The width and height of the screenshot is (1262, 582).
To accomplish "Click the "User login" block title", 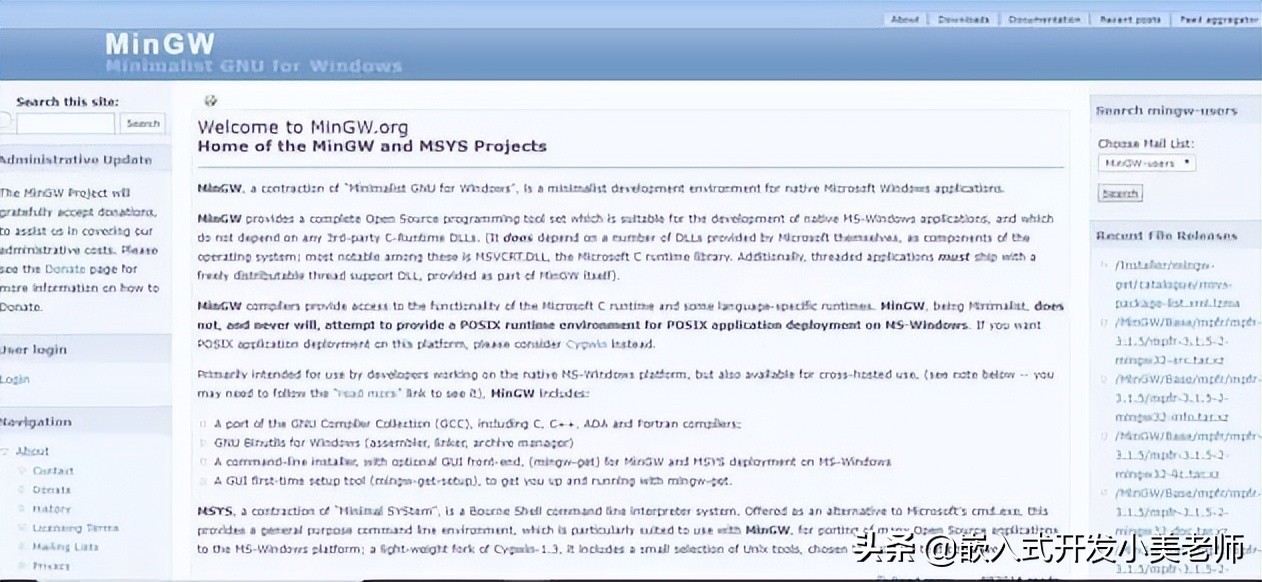I will [33, 349].
